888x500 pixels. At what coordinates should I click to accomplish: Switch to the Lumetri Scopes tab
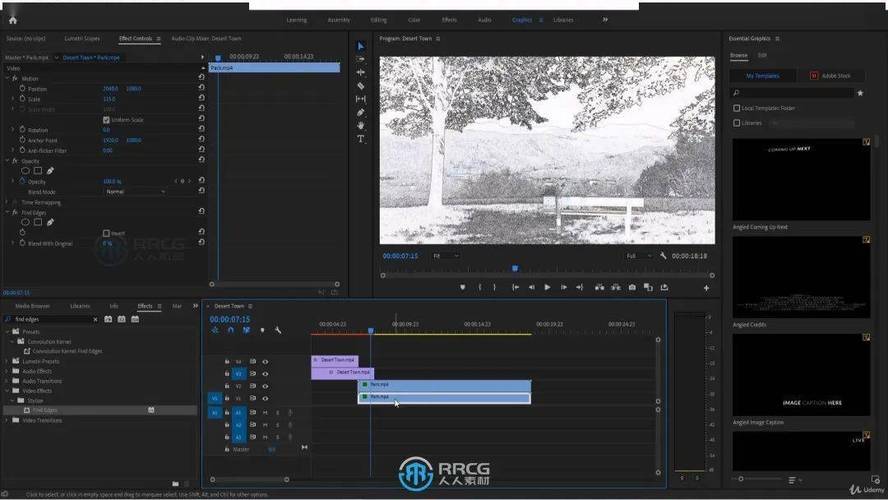point(81,38)
